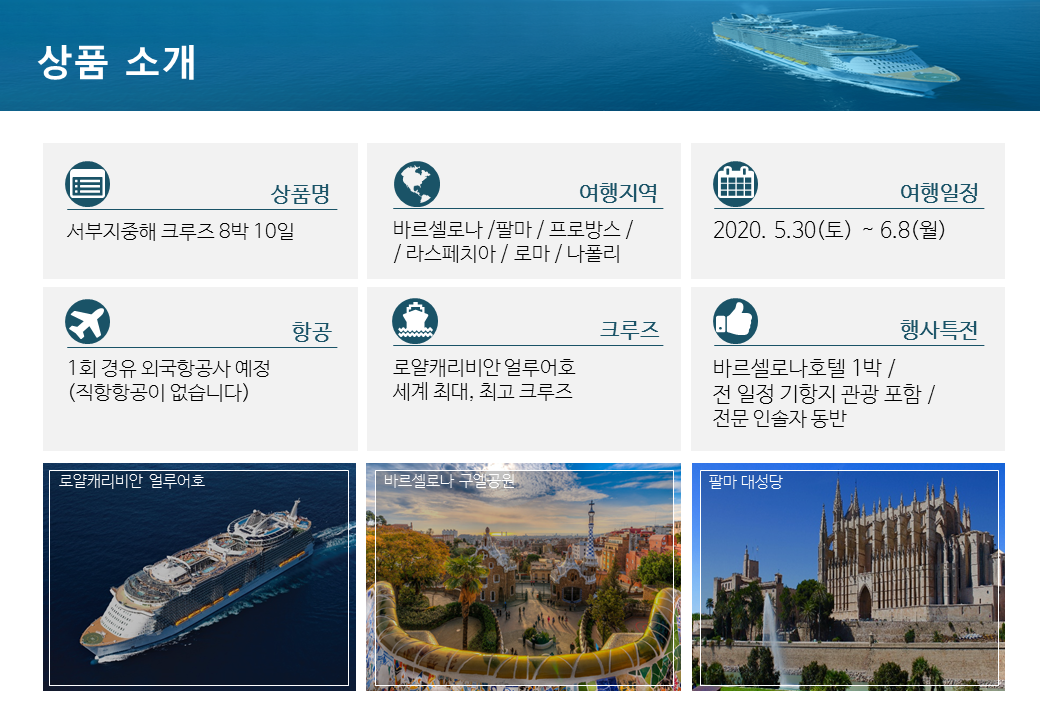The width and height of the screenshot is (1040, 720).
Task: Click the 팔마 대성당 photo caption
Action: 746,482
